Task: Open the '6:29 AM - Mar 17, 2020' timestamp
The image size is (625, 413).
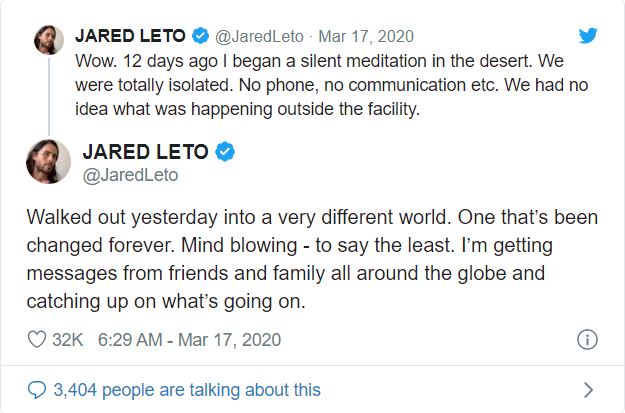Action: (x=189, y=340)
